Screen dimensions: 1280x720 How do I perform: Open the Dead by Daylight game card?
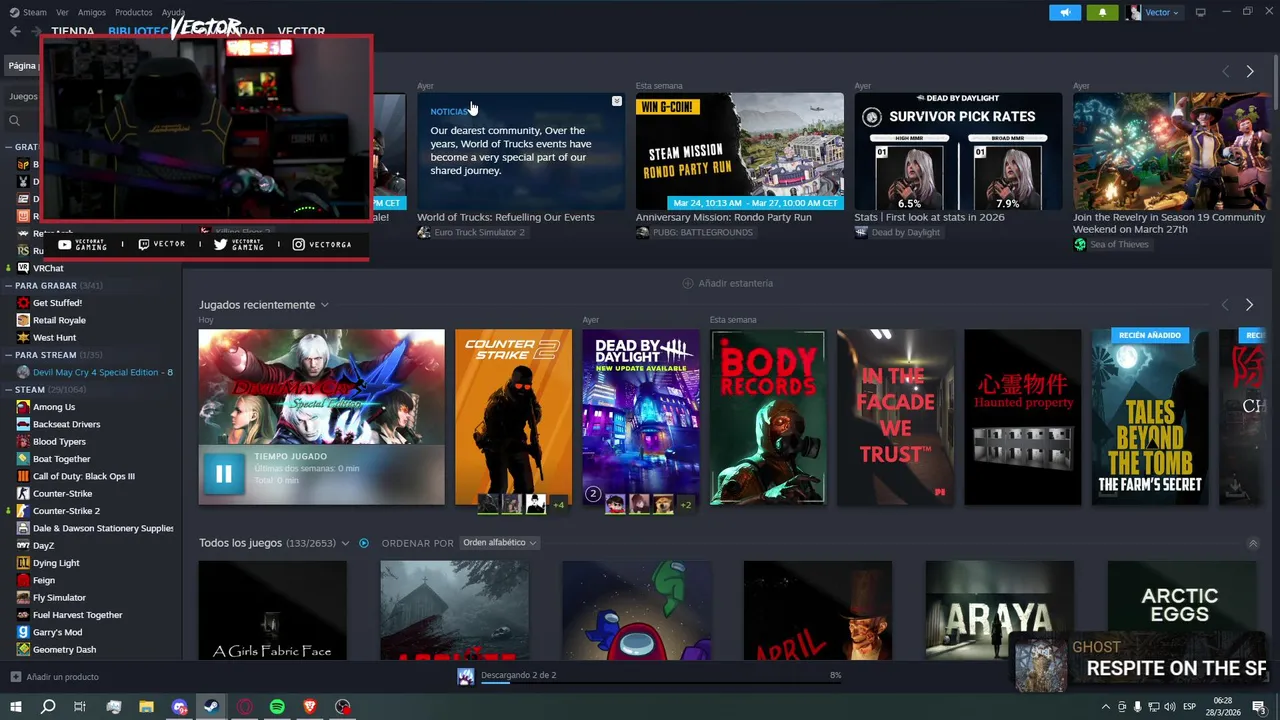(641, 417)
